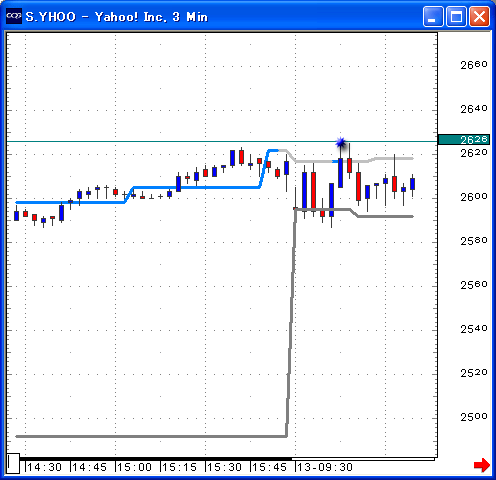Click the 2560 price scale label
The image size is (496, 480).
click(x=474, y=285)
